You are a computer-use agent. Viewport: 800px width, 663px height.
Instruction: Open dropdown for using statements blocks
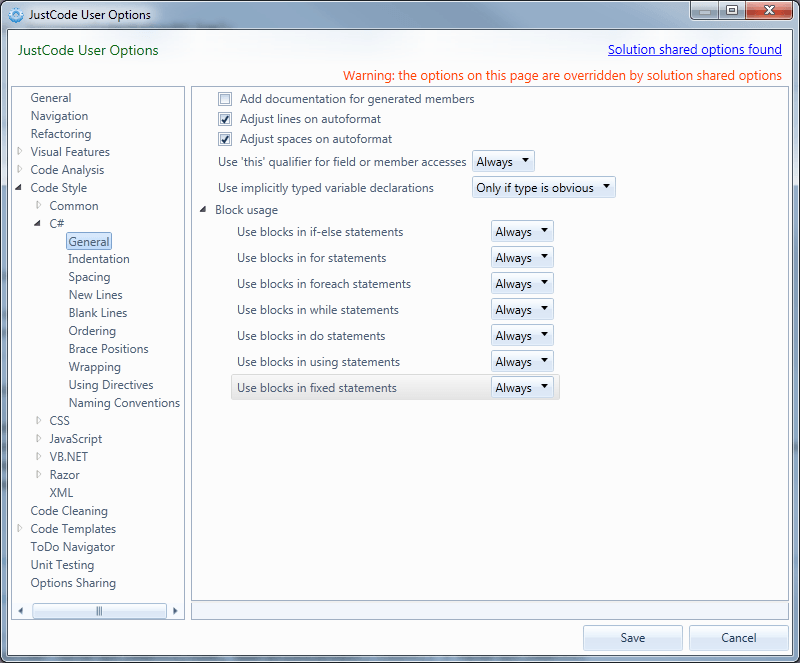[522, 361]
